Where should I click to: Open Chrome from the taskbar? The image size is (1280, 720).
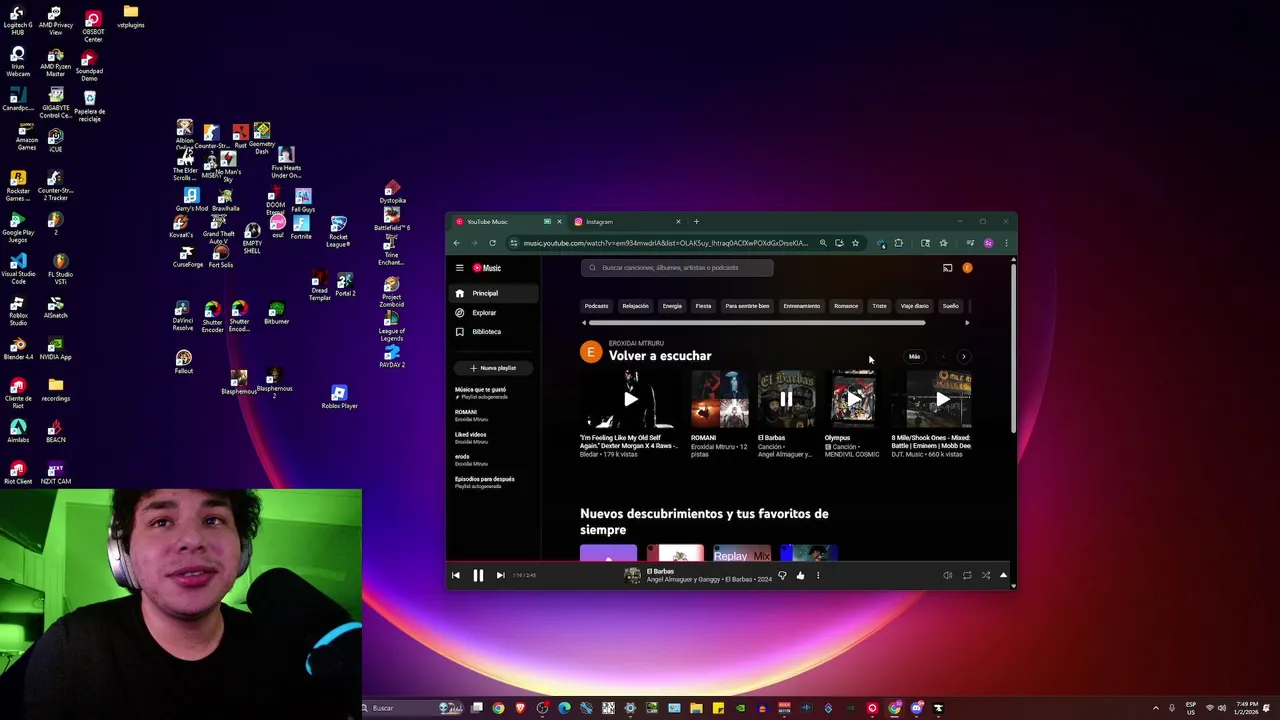click(498, 708)
